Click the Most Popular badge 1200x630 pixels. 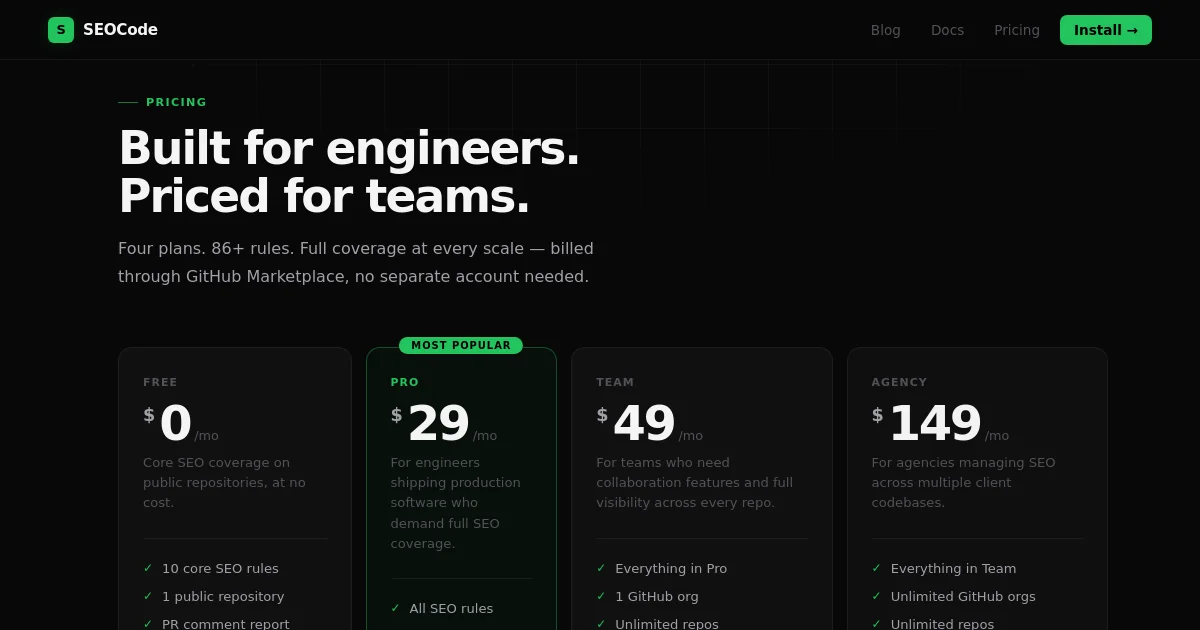point(461,345)
